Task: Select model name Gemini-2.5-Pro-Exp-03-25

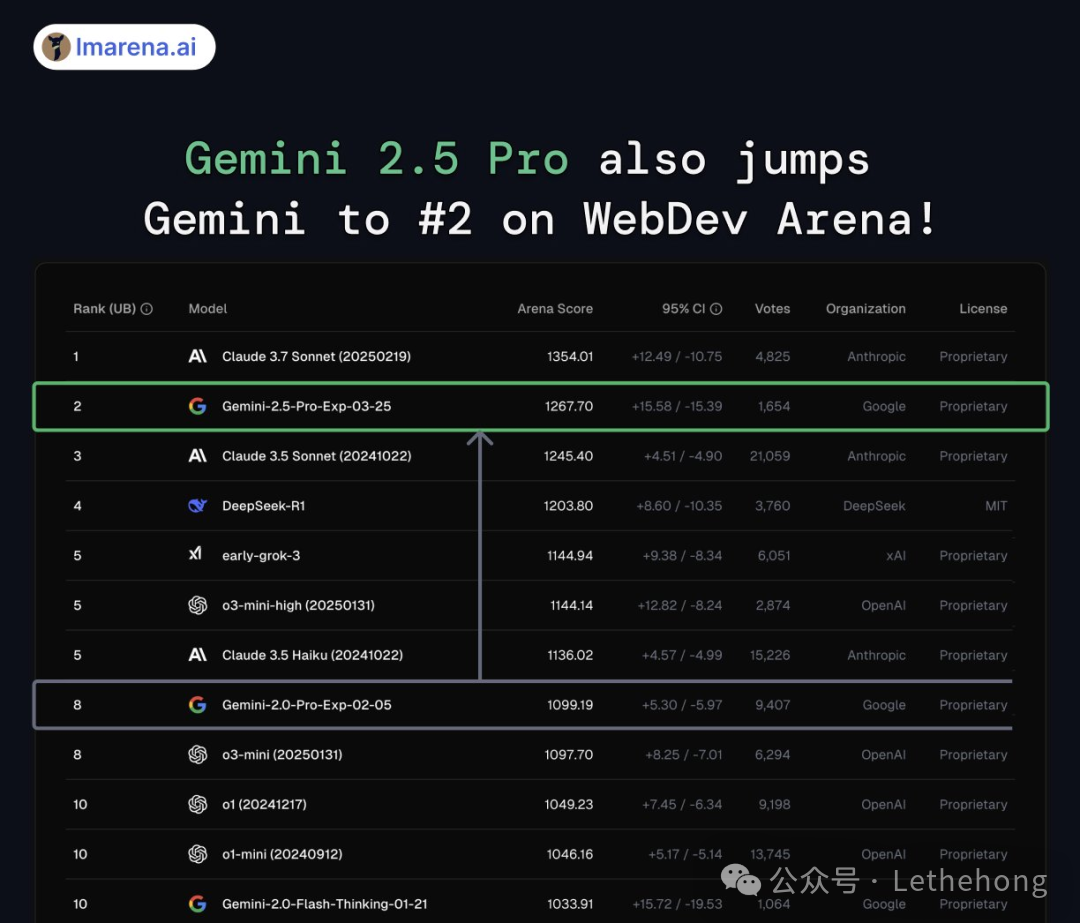Action: pos(307,406)
